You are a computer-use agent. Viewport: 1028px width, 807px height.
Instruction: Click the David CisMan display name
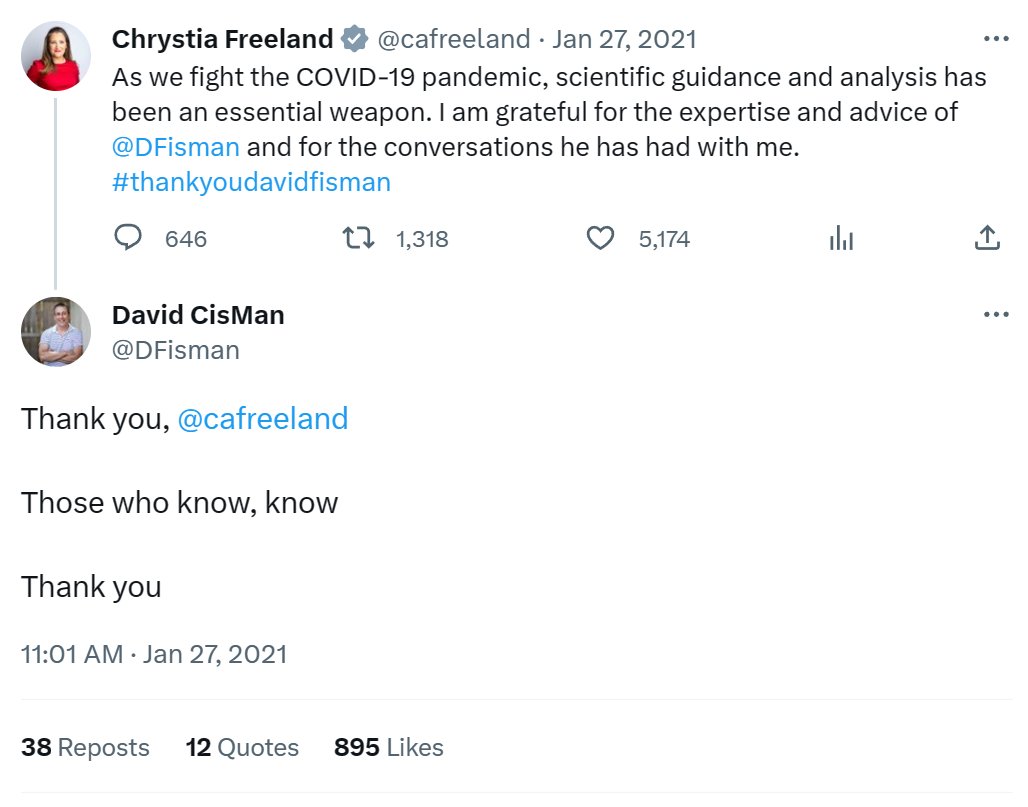198,315
